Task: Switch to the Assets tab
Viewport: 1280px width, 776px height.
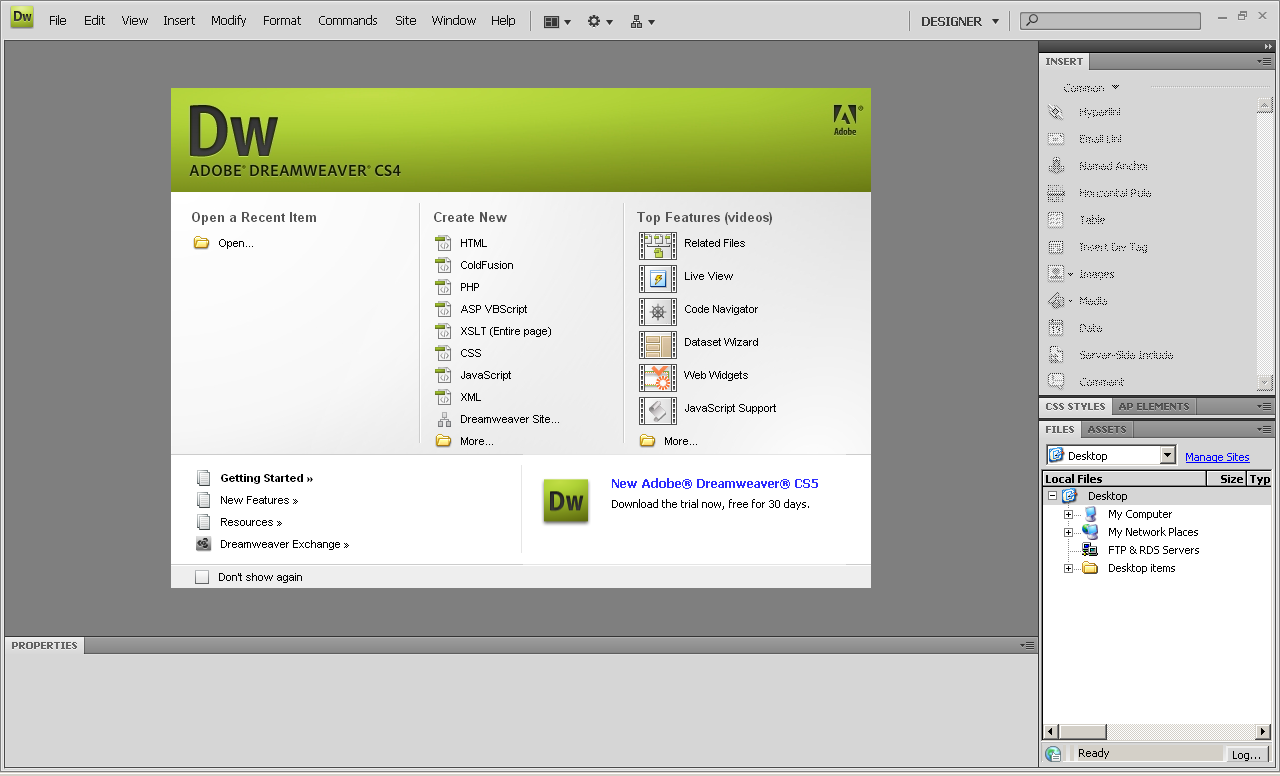Action: (x=1107, y=429)
